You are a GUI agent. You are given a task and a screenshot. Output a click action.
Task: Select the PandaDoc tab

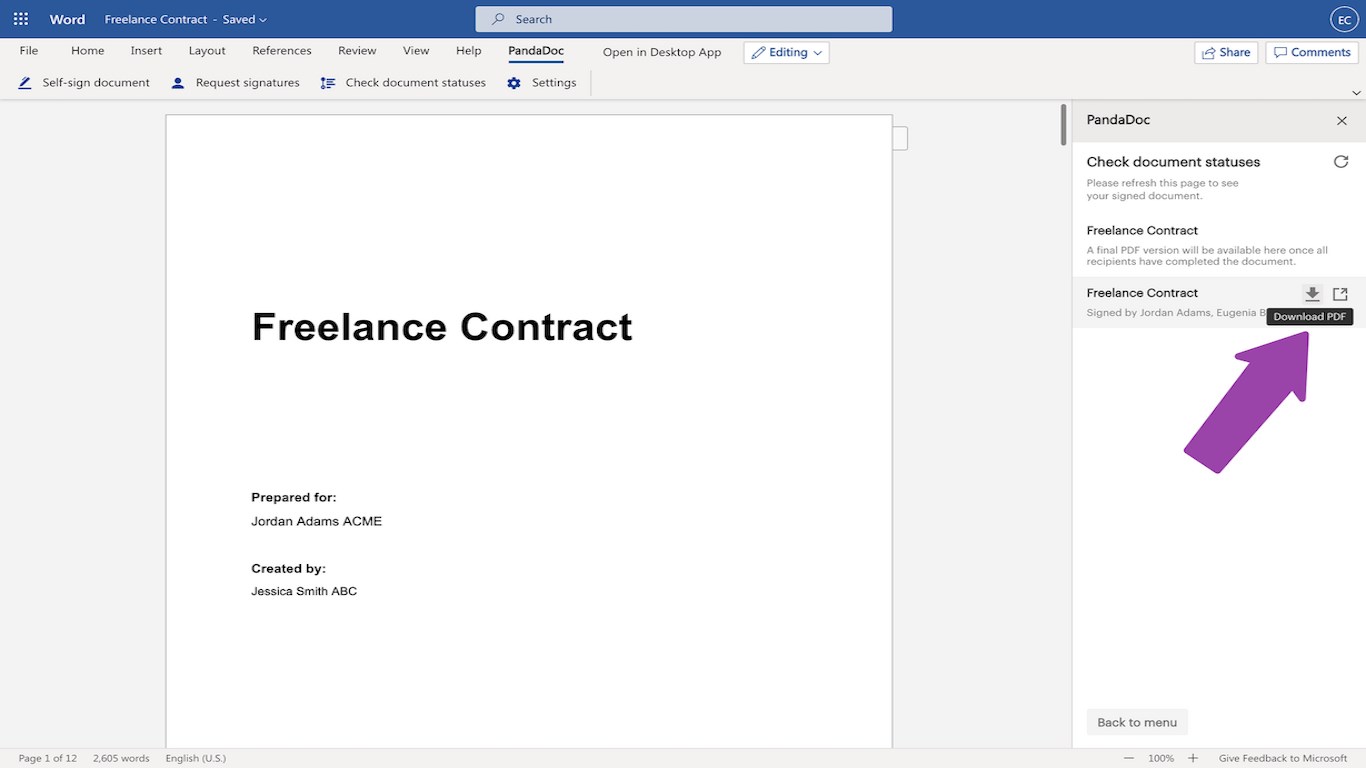pos(536,51)
